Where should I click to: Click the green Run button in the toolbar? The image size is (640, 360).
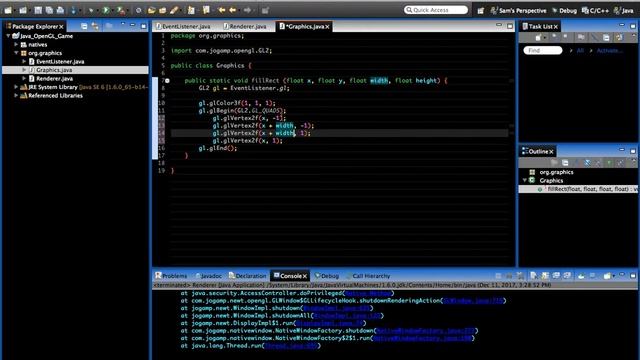[x=106, y=10]
